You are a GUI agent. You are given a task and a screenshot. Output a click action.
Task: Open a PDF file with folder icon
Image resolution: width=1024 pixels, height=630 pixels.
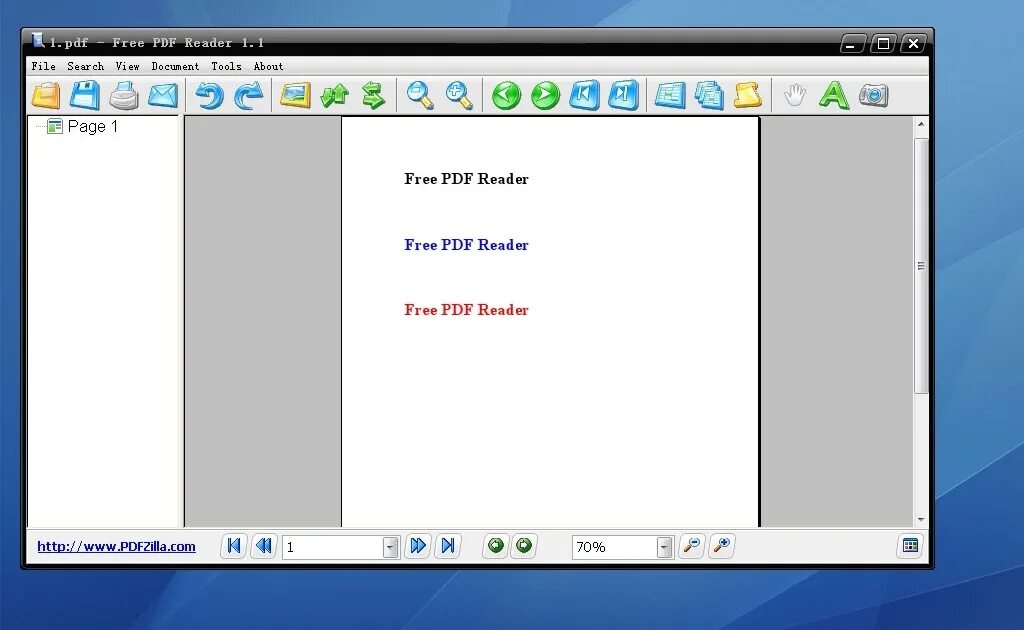click(x=46, y=95)
